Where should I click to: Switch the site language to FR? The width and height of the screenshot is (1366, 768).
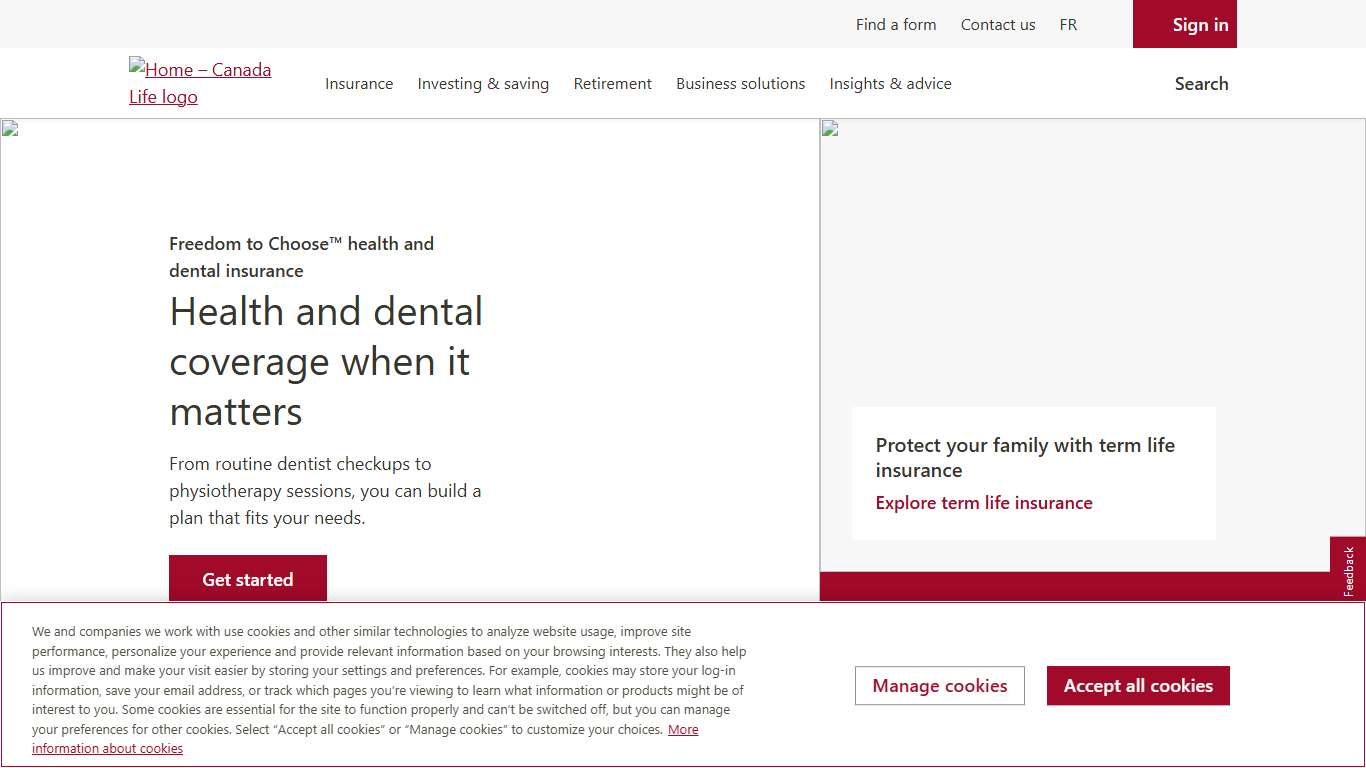point(1068,25)
